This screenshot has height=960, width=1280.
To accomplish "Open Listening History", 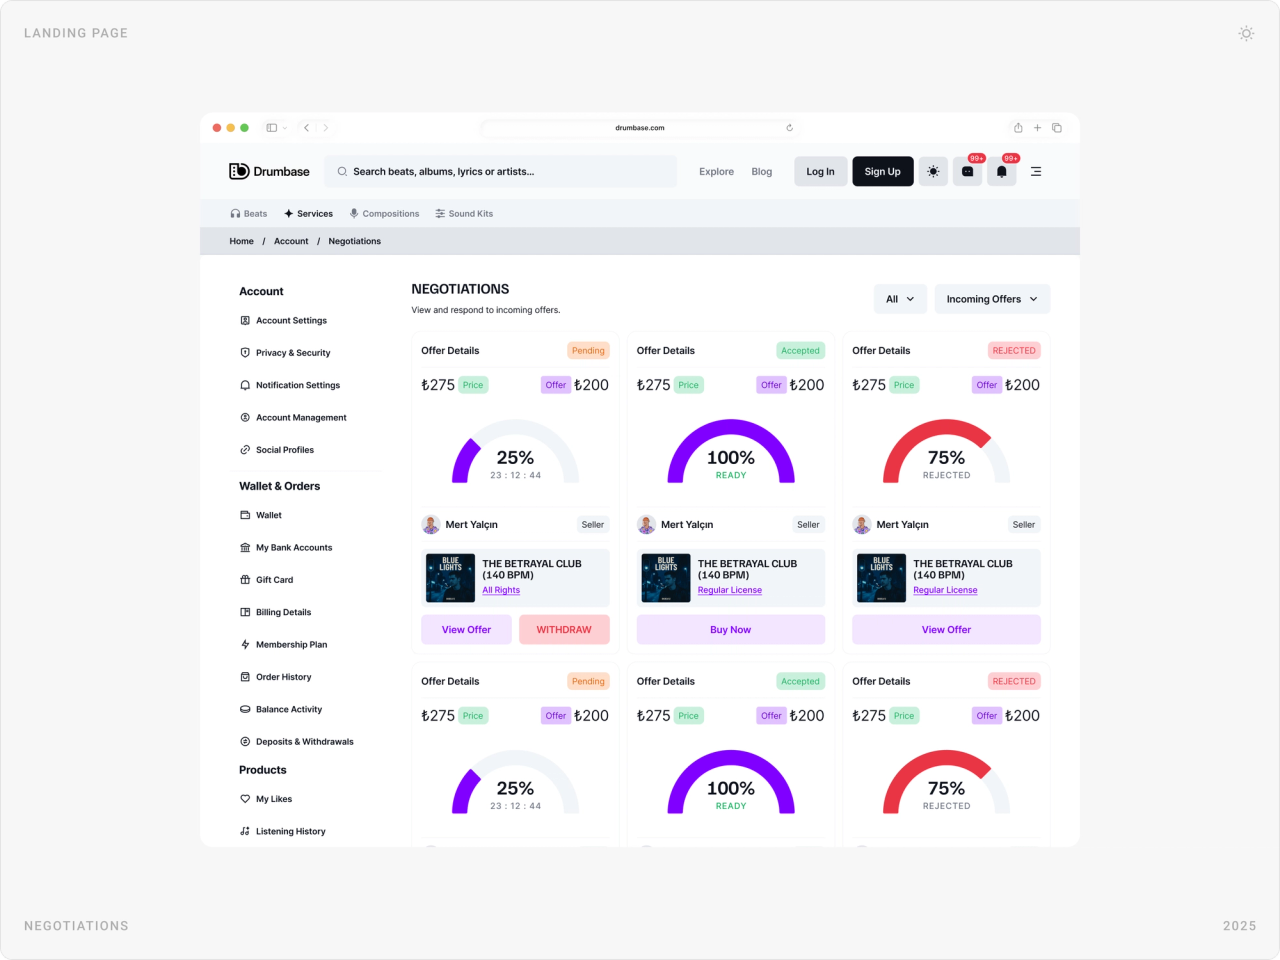I will click(x=283, y=831).
